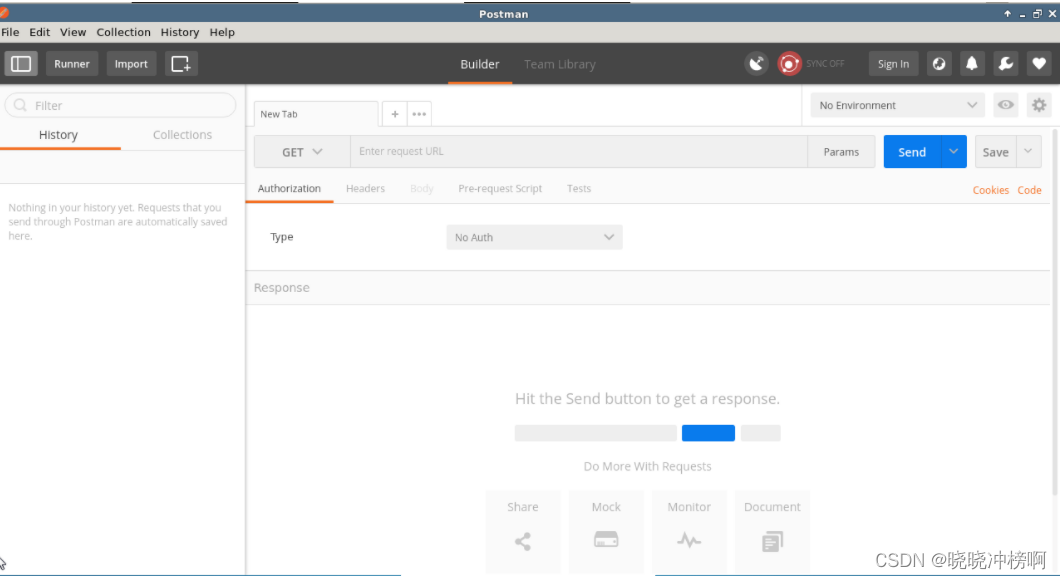Select the Collections sidebar tab
1062x579 pixels.
182,135
